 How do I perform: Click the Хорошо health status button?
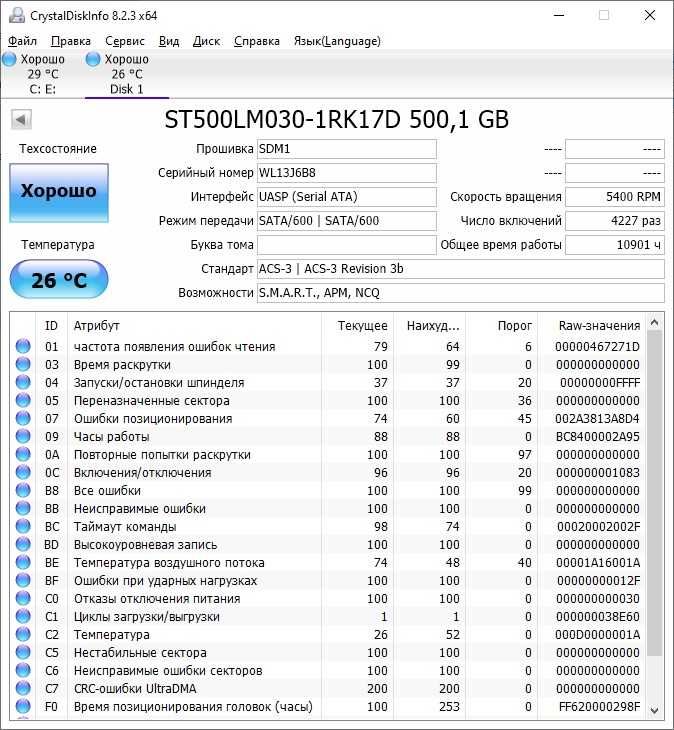click(x=59, y=193)
